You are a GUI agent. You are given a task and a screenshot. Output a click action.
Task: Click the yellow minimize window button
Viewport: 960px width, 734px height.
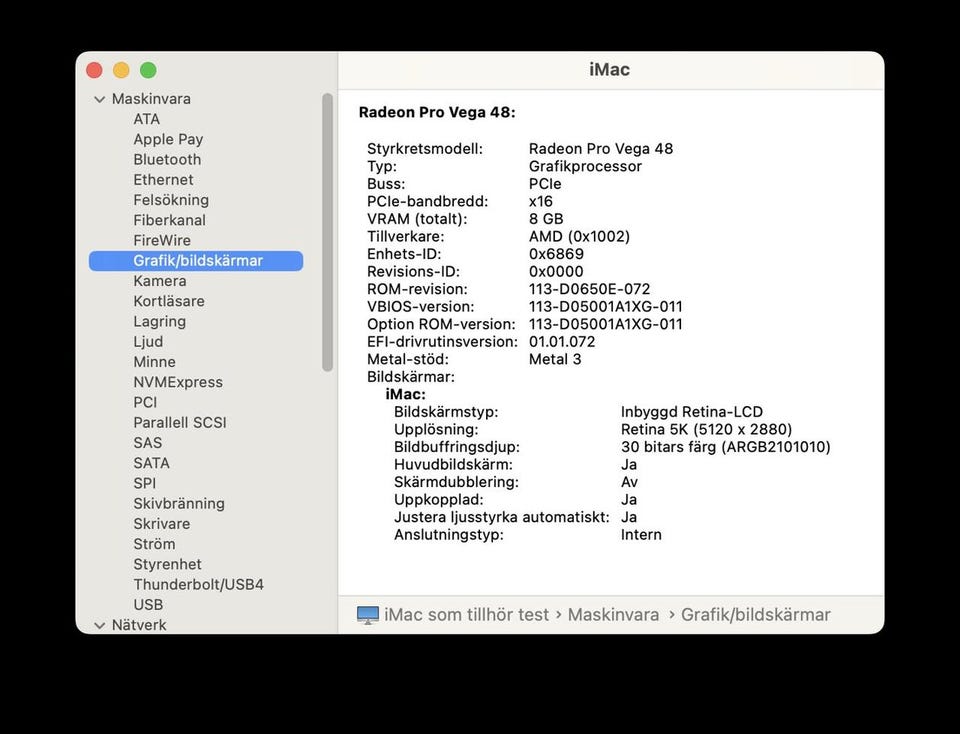121,70
